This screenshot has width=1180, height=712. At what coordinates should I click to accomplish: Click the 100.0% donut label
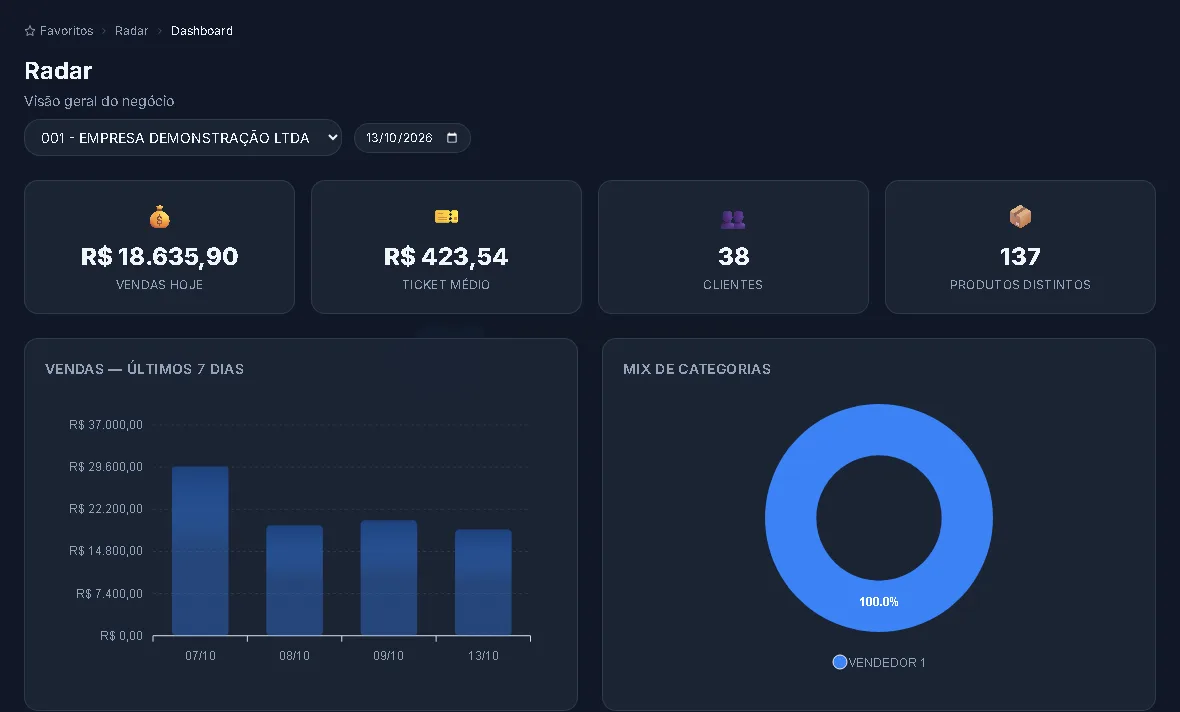[879, 601]
